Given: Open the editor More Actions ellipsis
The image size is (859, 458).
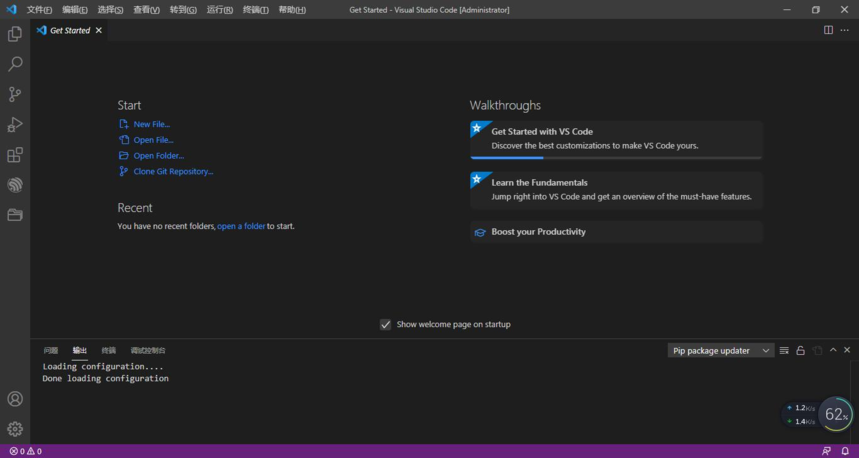Looking at the screenshot, I should 845,30.
